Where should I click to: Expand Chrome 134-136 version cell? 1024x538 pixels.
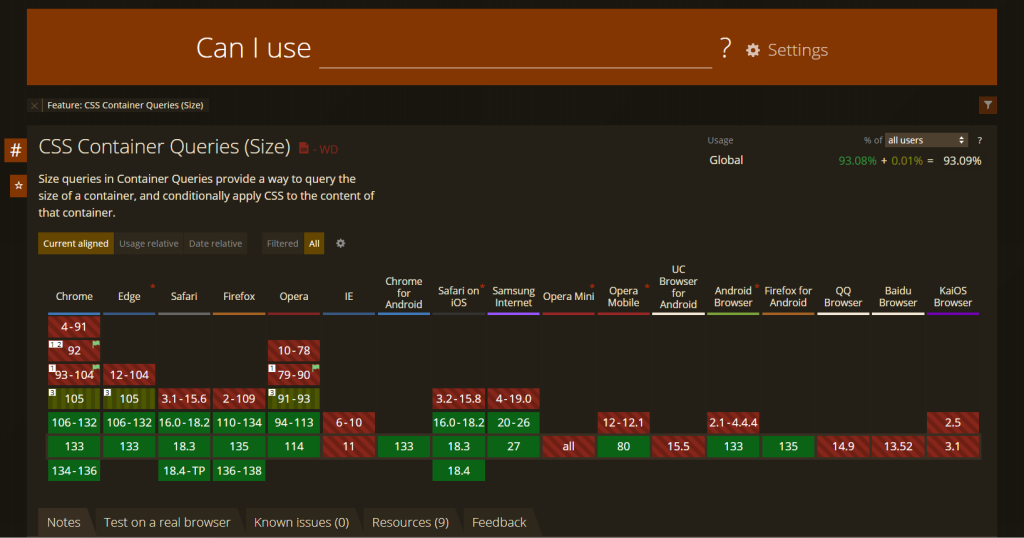click(74, 471)
